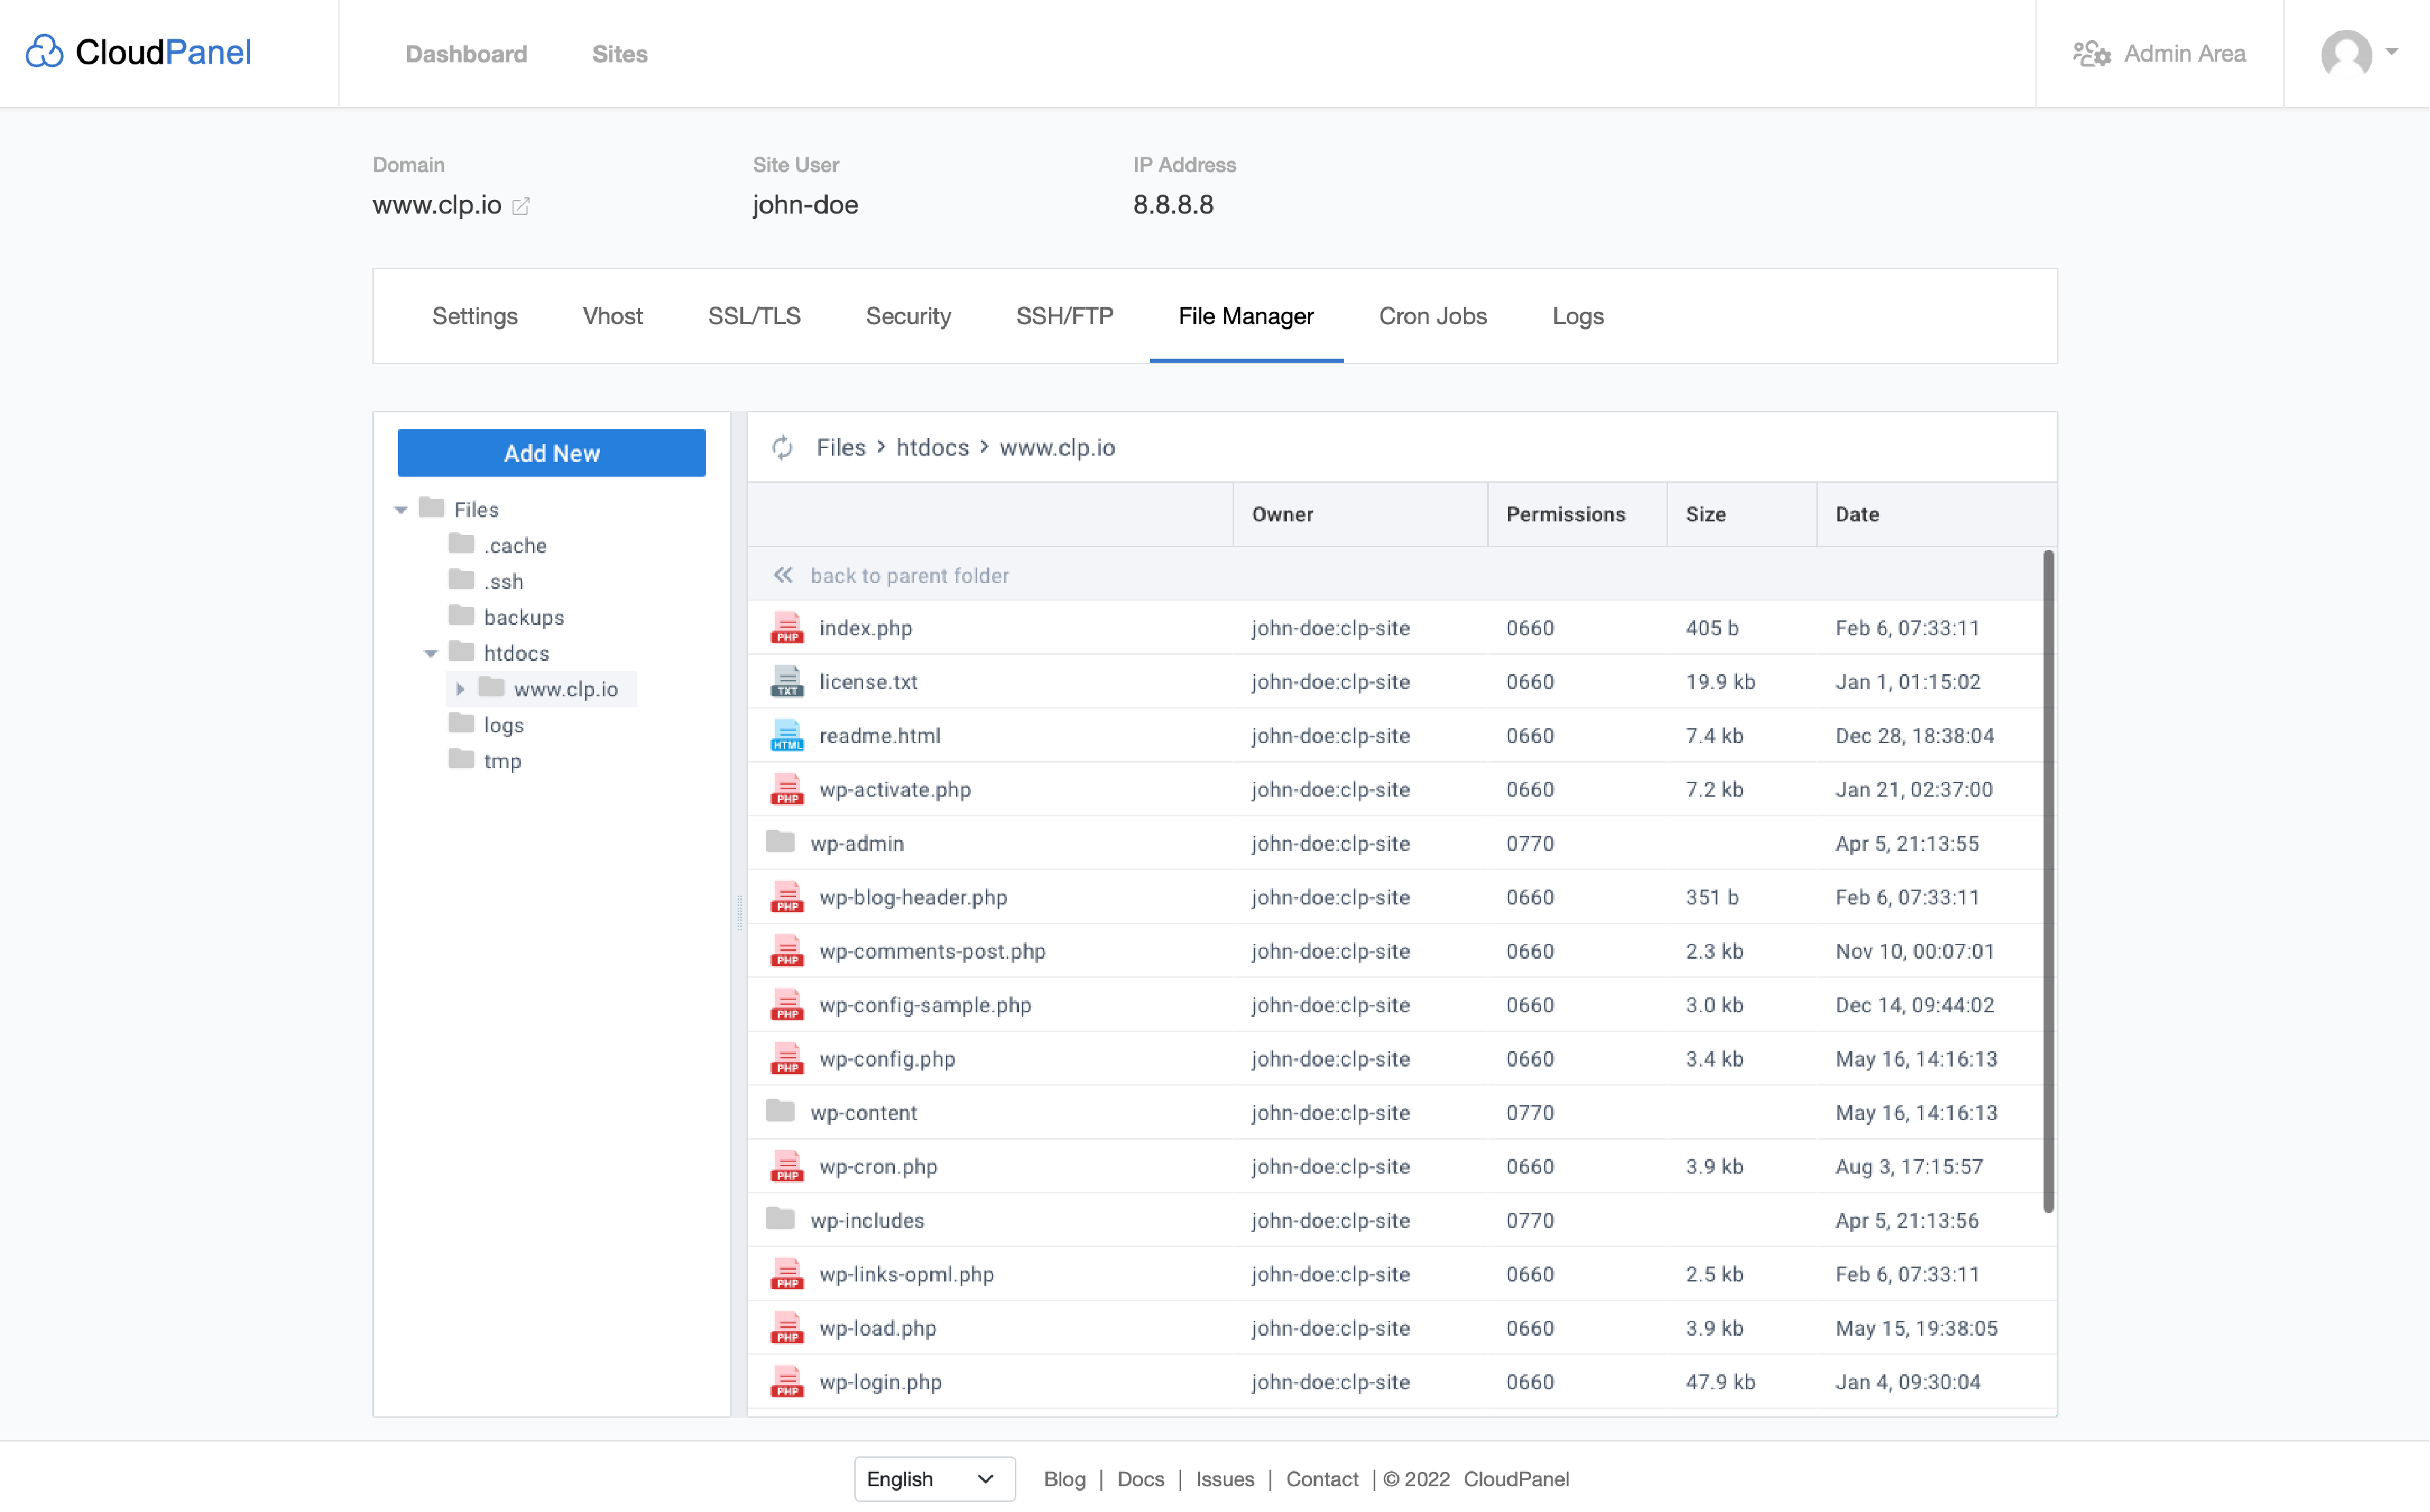Click the double-chevron back to parent icon
The width and height of the screenshot is (2430, 1512).
tap(783, 575)
